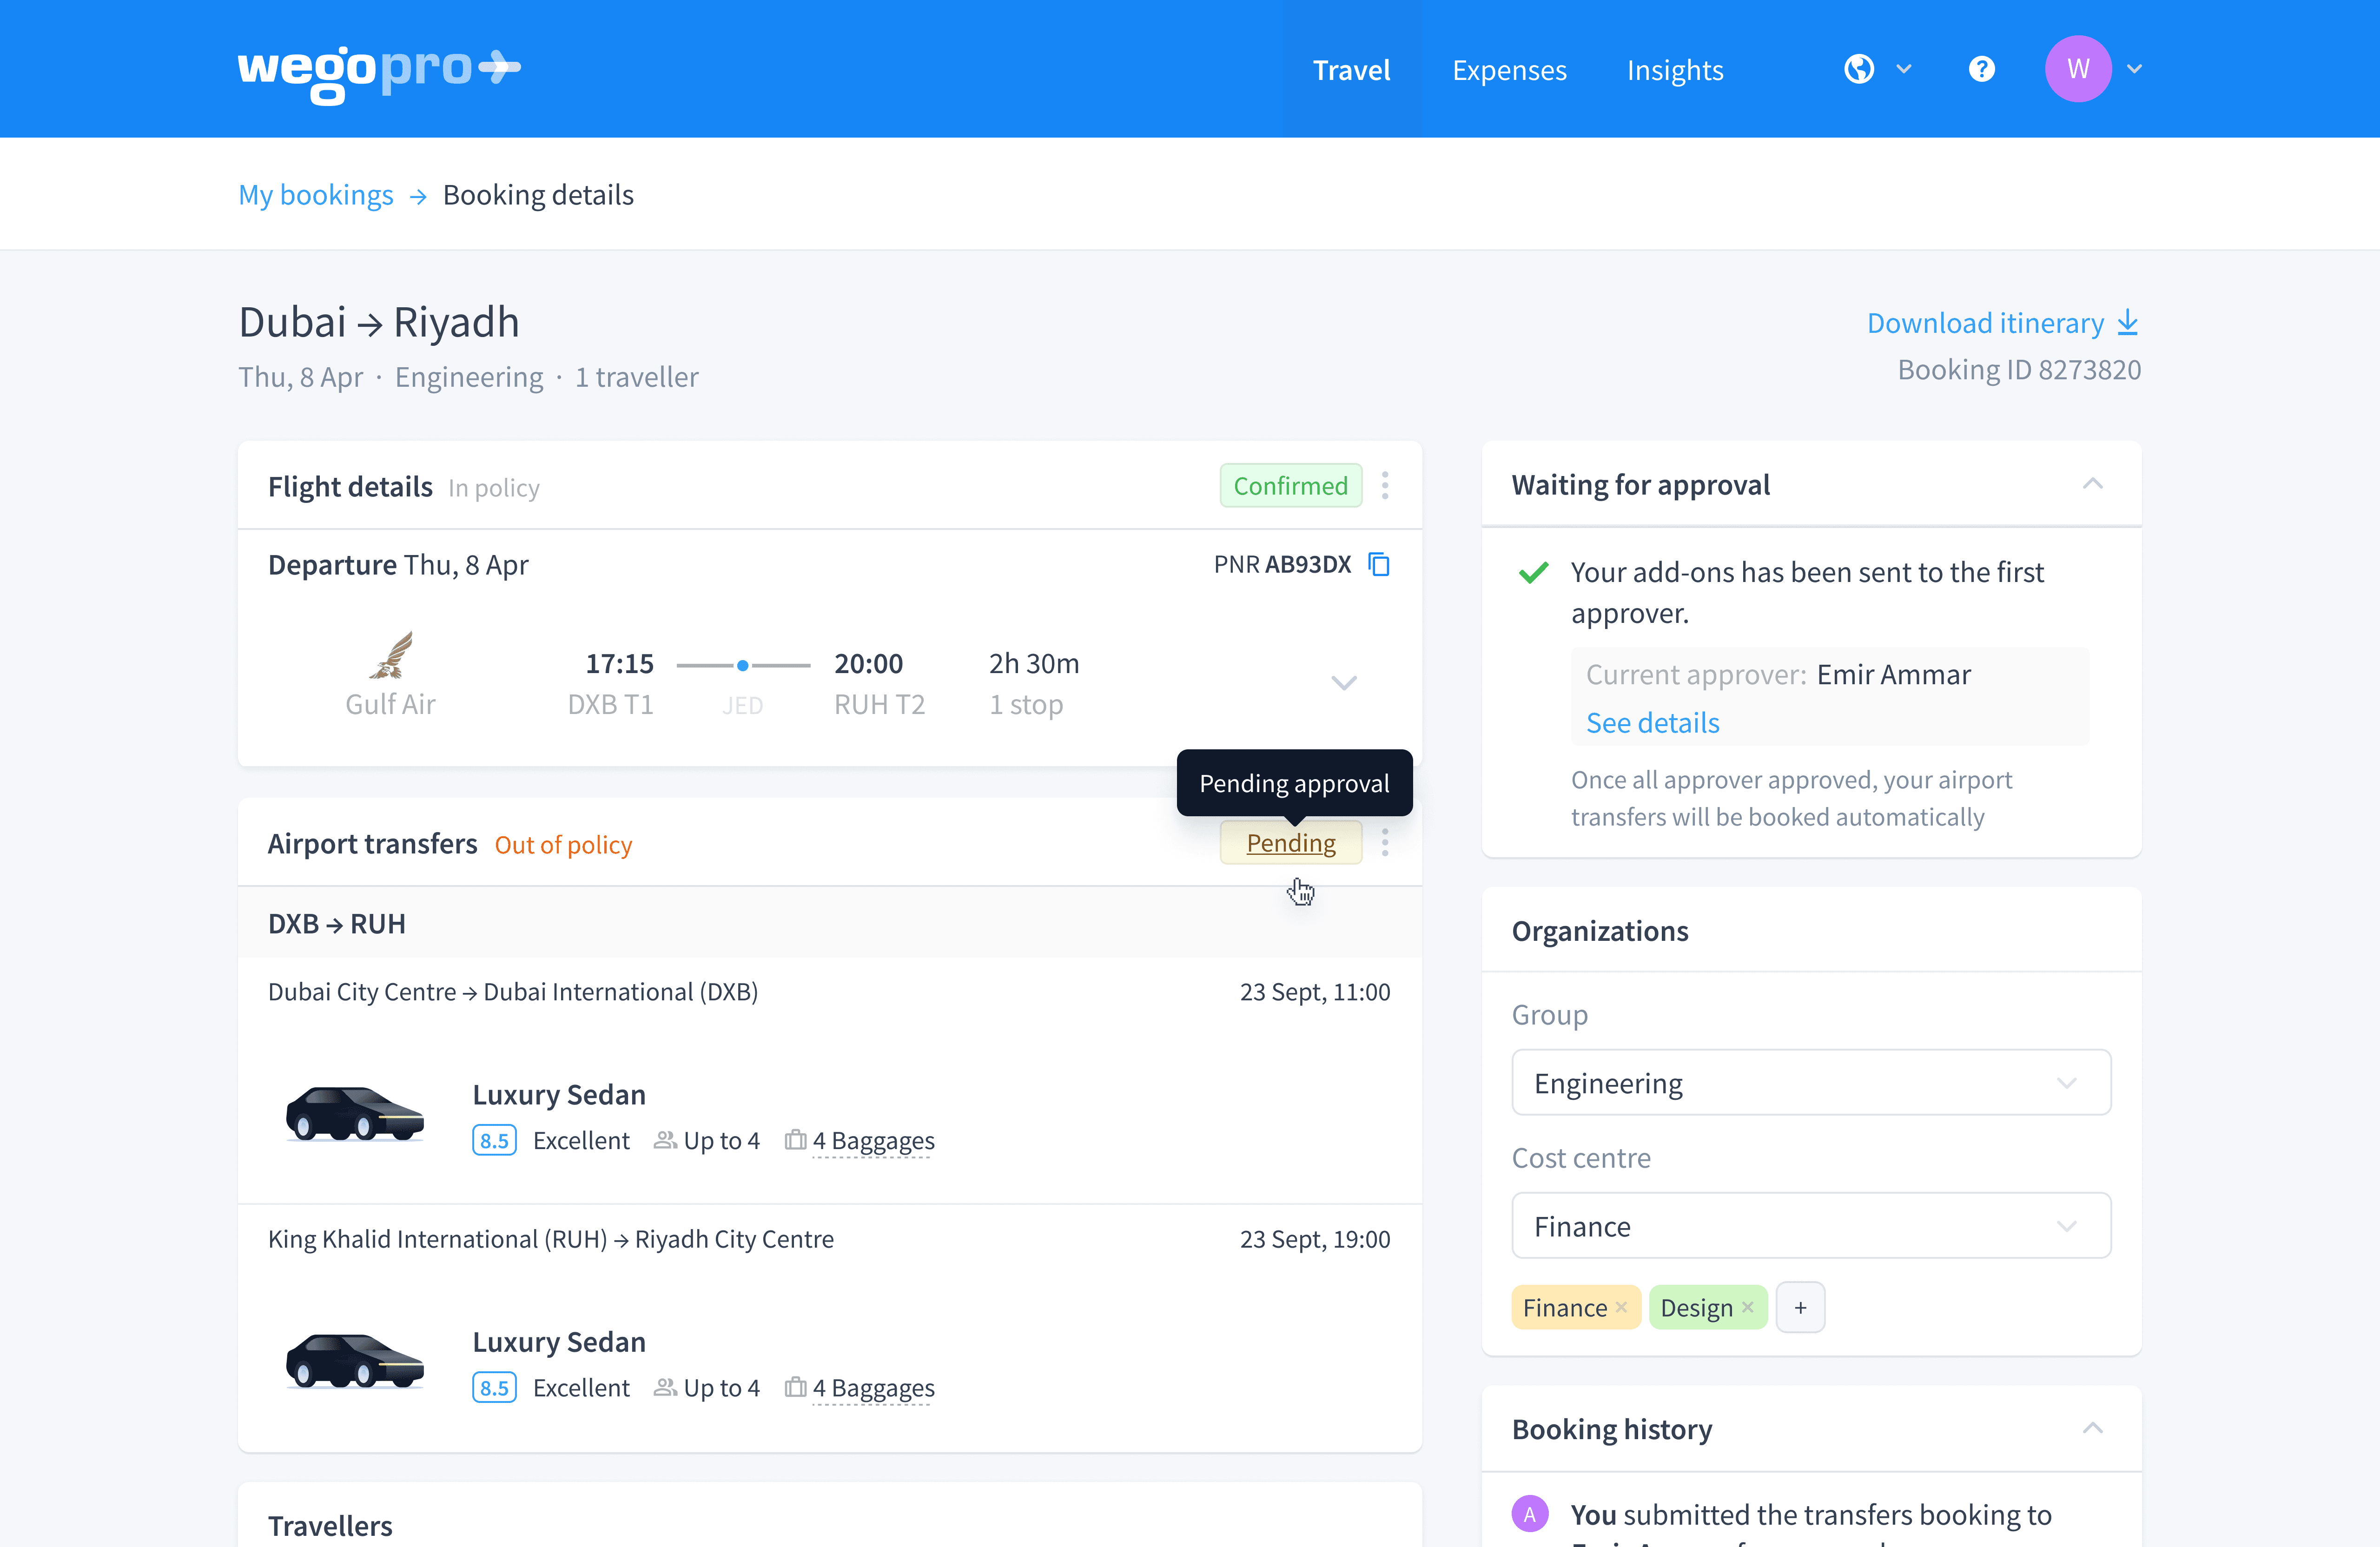Viewport: 2380px width, 1547px height.
Task: Click the King Khalid International transfer route
Action: point(551,1239)
